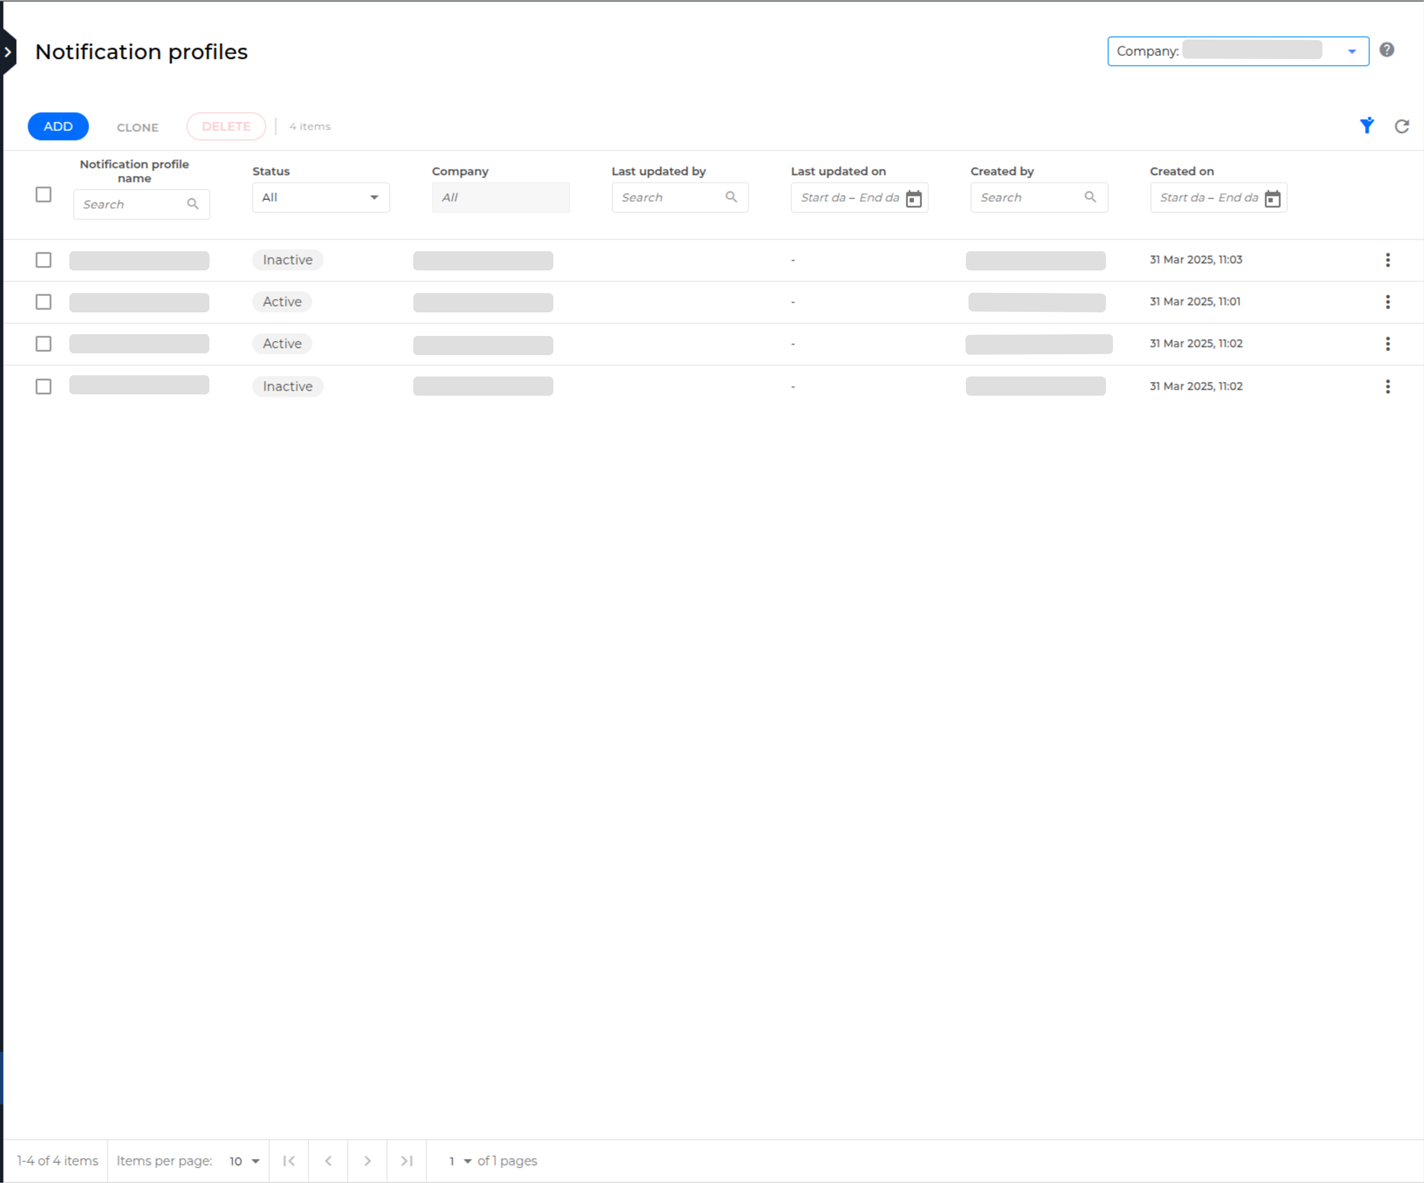Open the Status filter dropdown
The width and height of the screenshot is (1424, 1183).
(320, 197)
